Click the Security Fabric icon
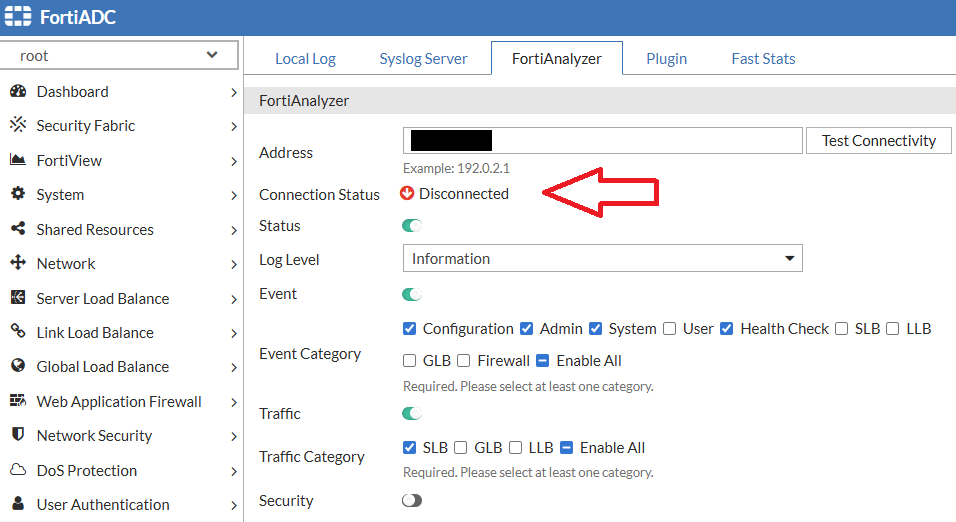The height and width of the screenshot is (522, 956). [x=18, y=125]
